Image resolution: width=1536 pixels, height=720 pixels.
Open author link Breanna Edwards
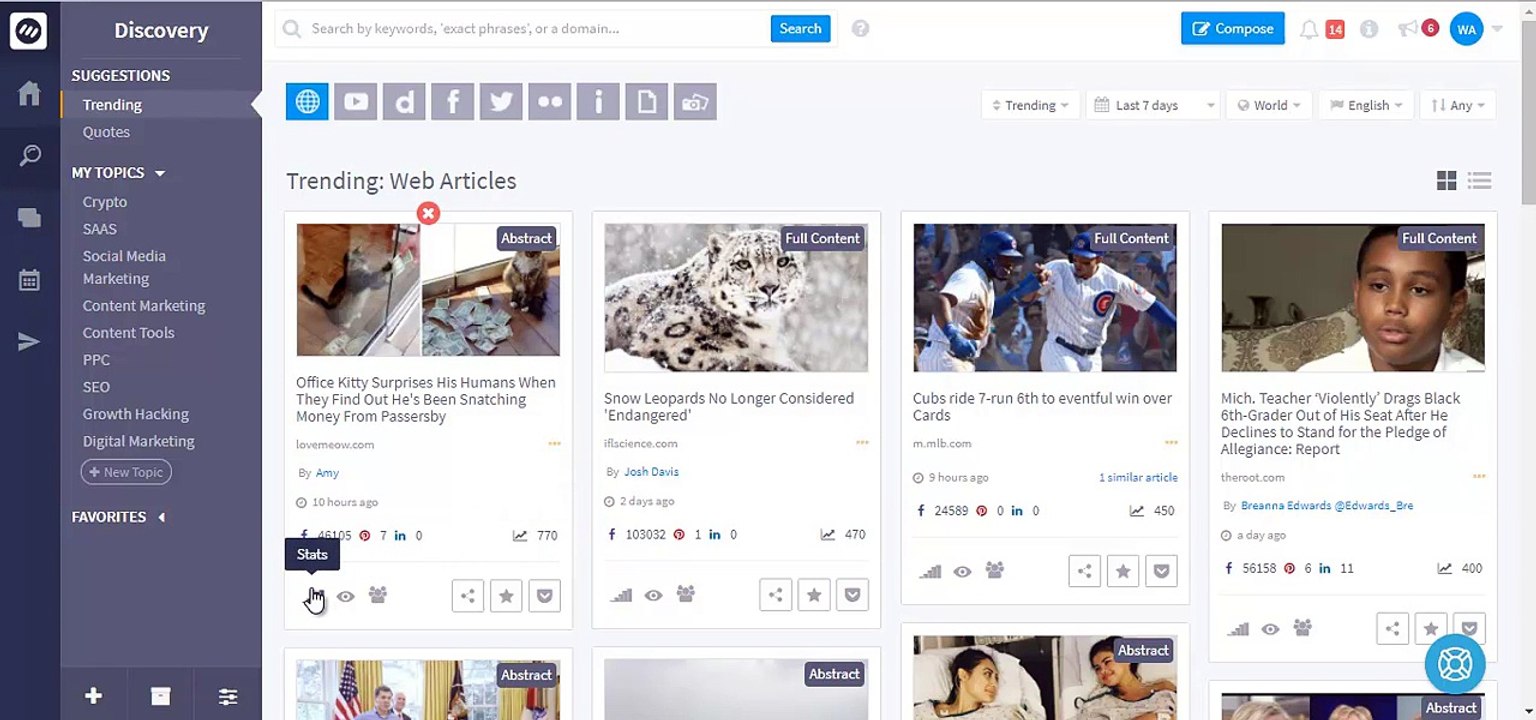[1326, 506]
